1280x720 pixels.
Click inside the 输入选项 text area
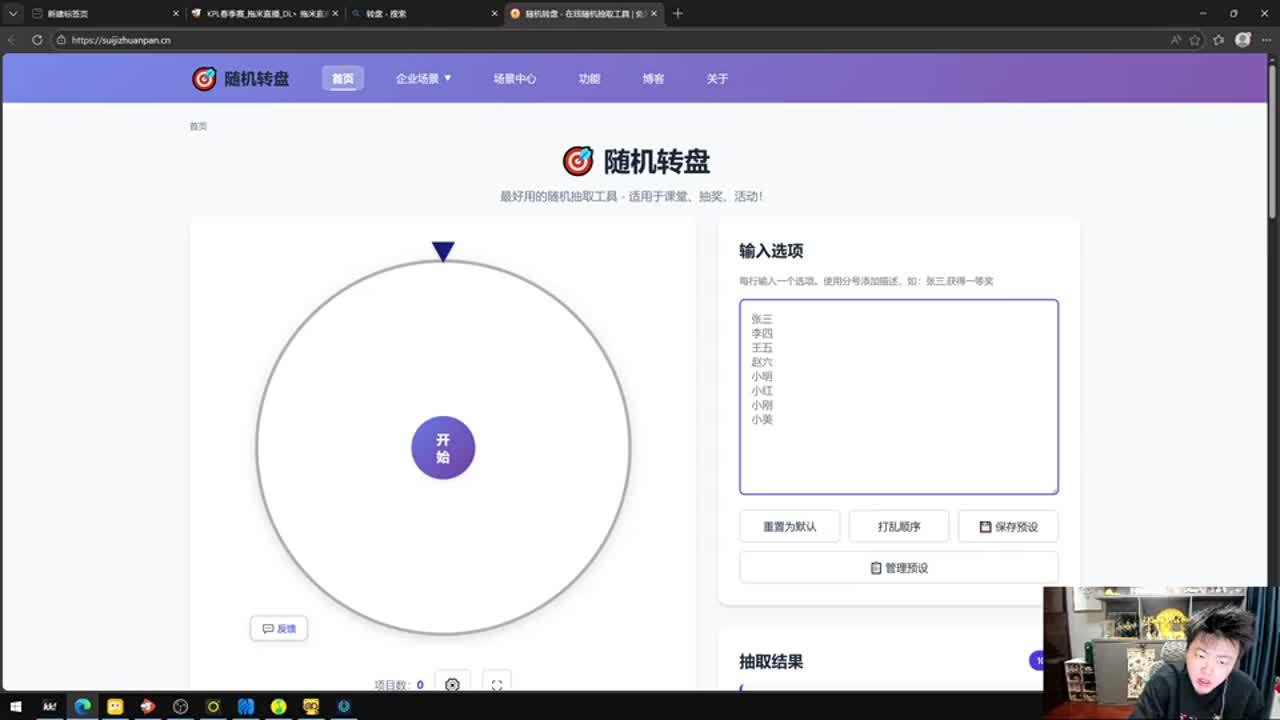pyautogui.click(x=899, y=397)
